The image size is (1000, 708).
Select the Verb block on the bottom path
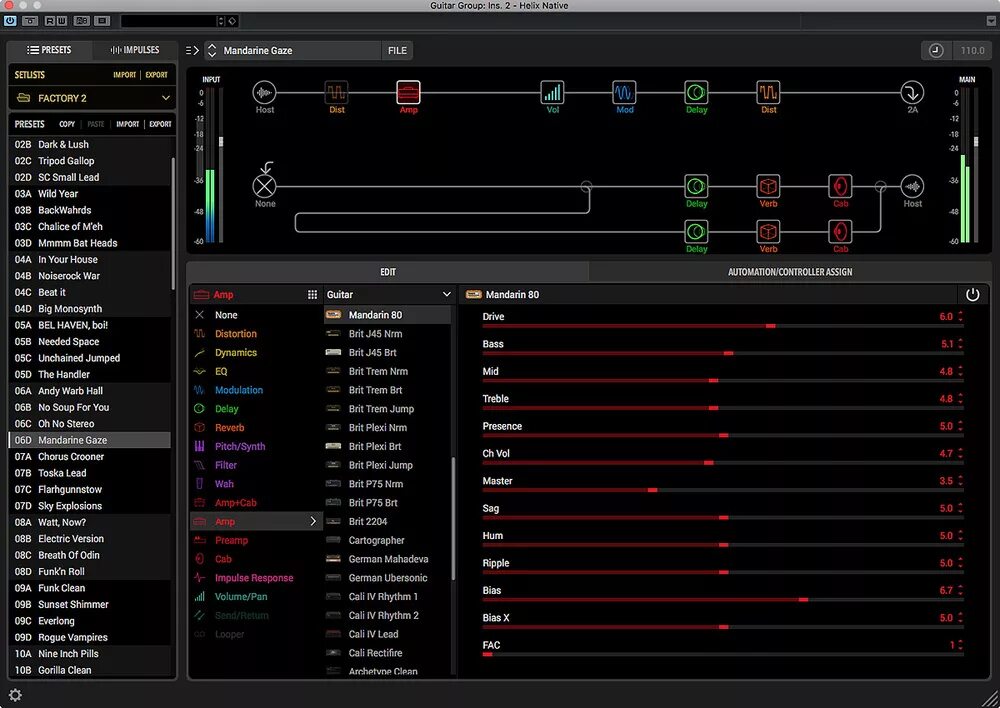point(768,232)
